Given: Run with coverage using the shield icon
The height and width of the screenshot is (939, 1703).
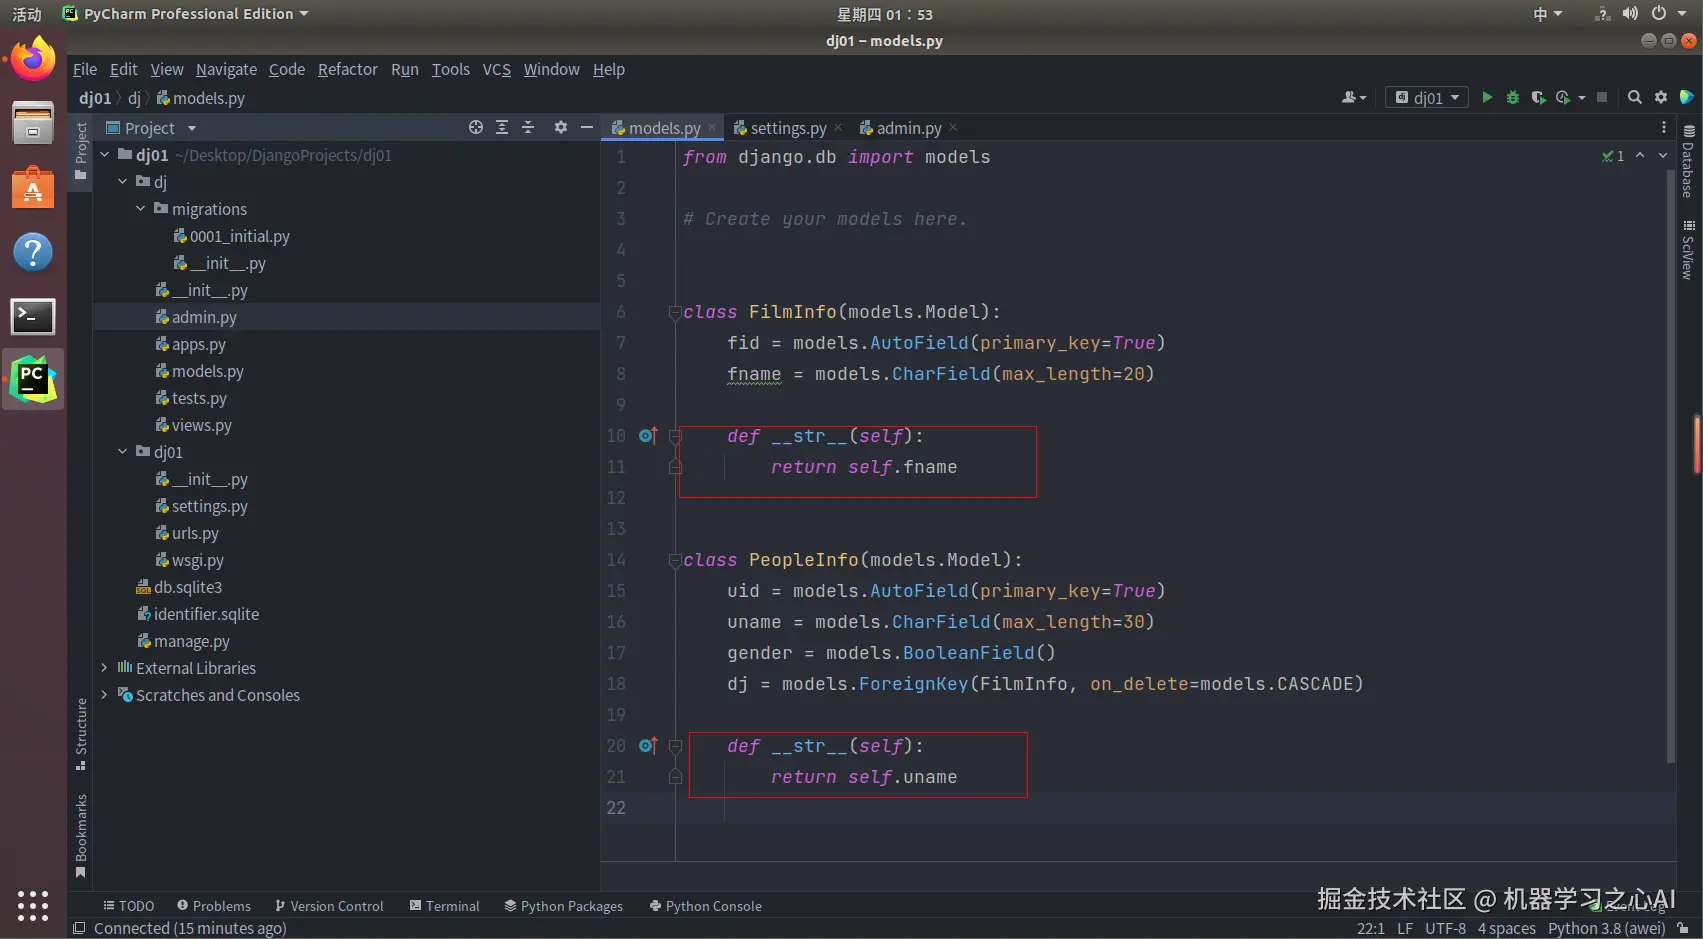Looking at the screenshot, I should pos(1538,97).
